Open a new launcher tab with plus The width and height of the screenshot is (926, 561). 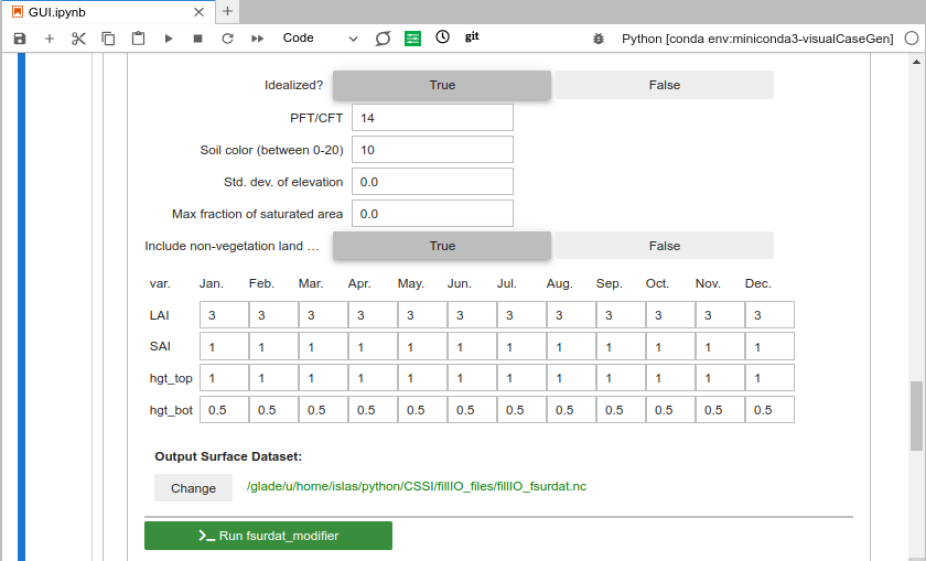click(228, 12)
